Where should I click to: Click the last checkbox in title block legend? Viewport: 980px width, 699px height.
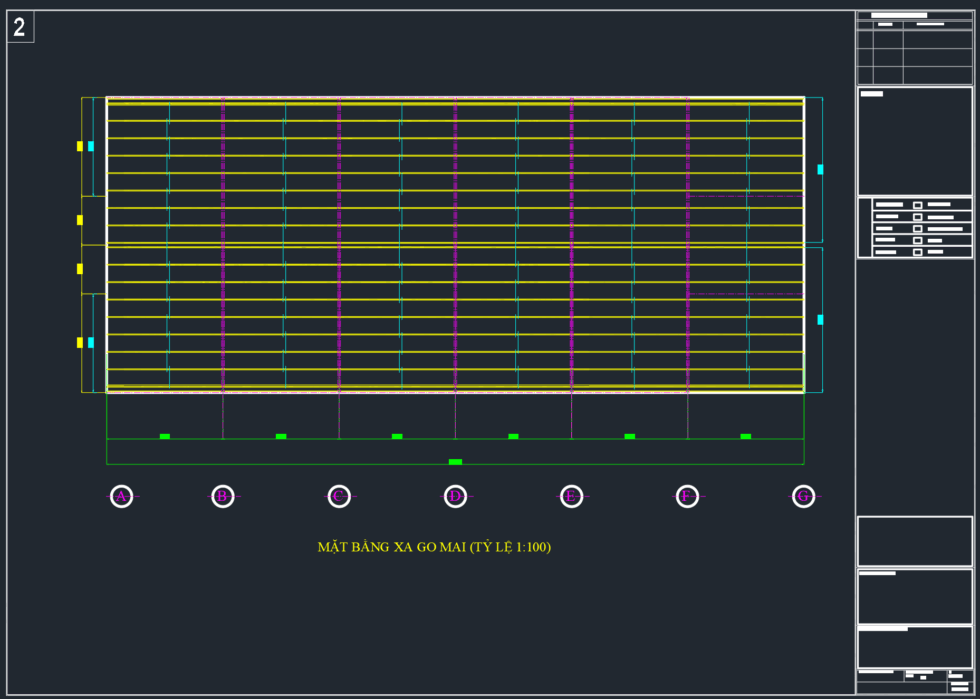click(917, 252)
